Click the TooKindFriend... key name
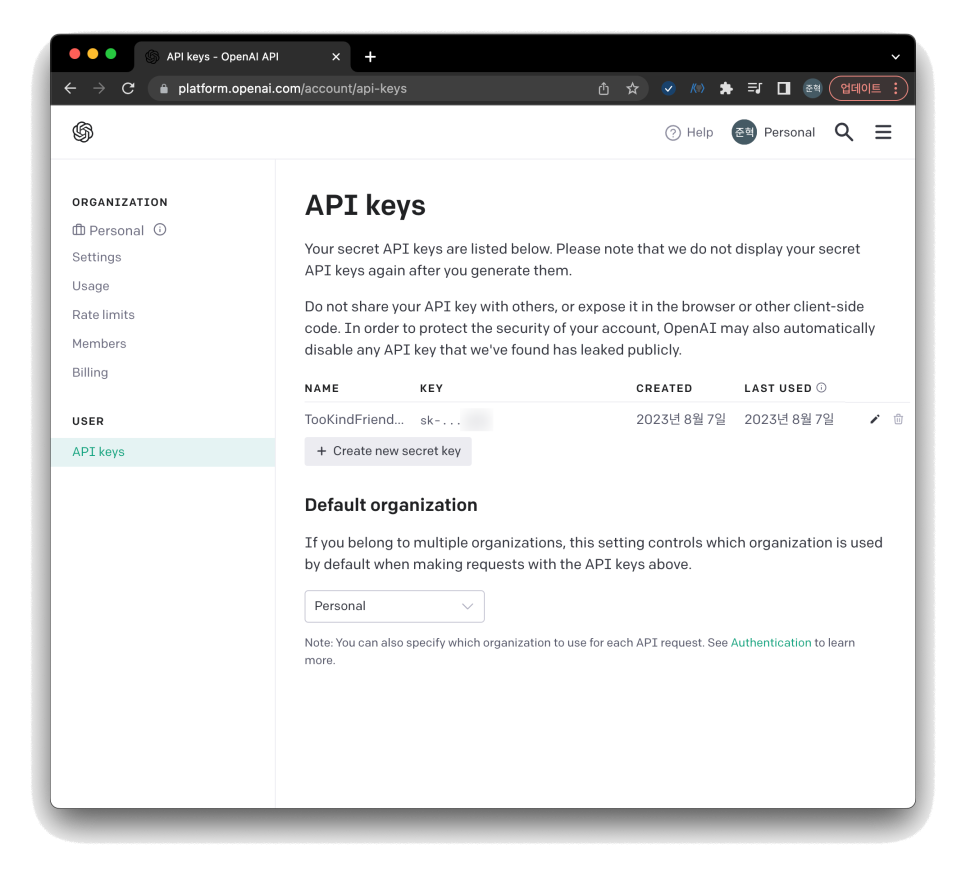The image size is (966, 875). click(x=354, y=420)
